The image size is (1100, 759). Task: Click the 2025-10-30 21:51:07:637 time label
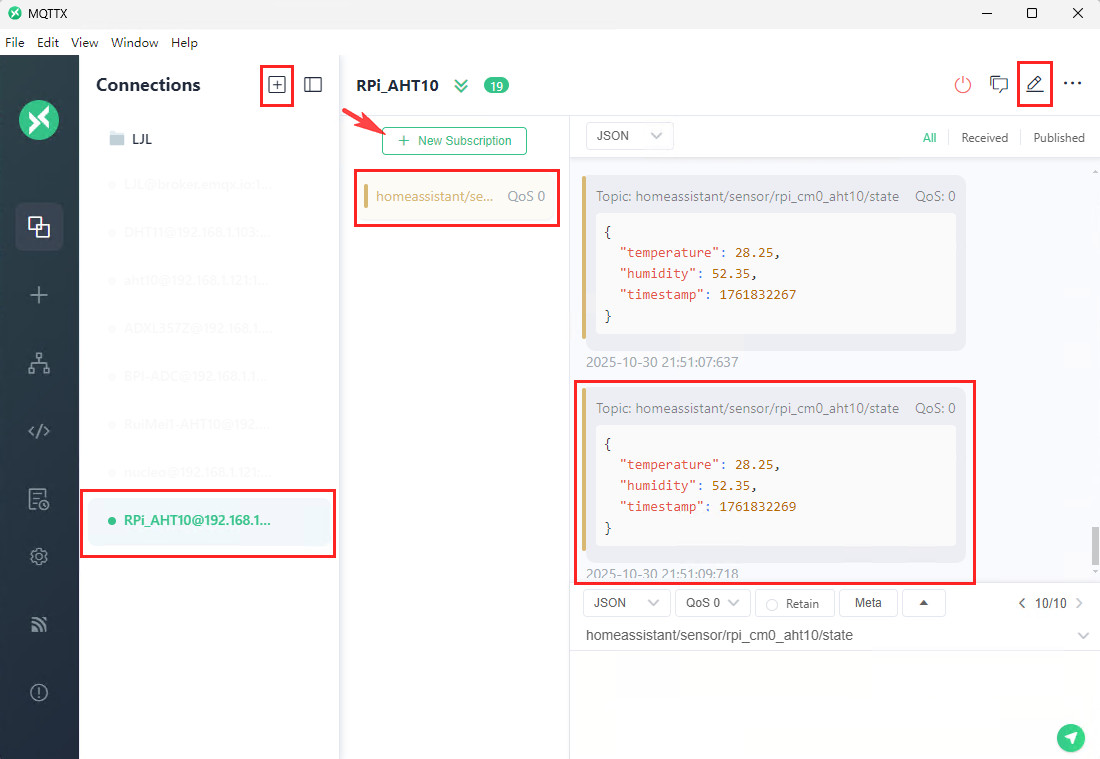tap(662, 363)
